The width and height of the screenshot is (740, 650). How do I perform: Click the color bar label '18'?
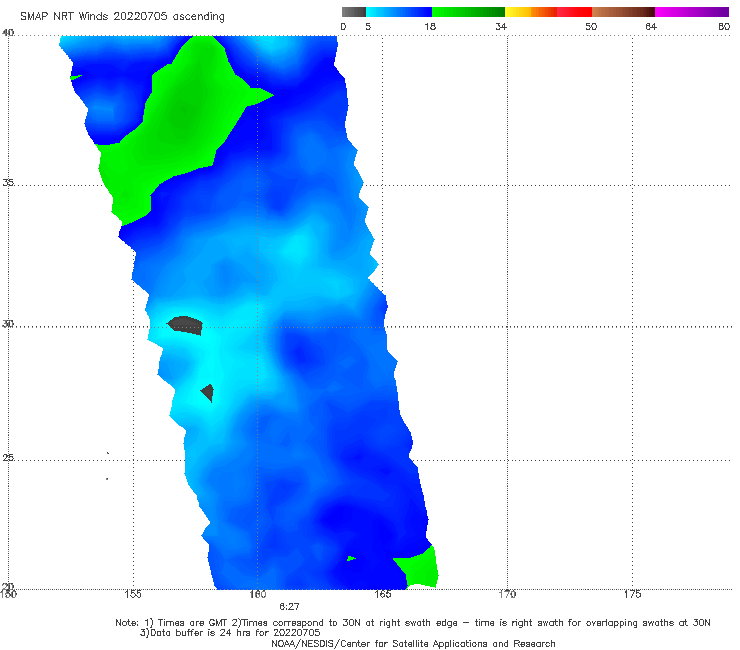430,26
